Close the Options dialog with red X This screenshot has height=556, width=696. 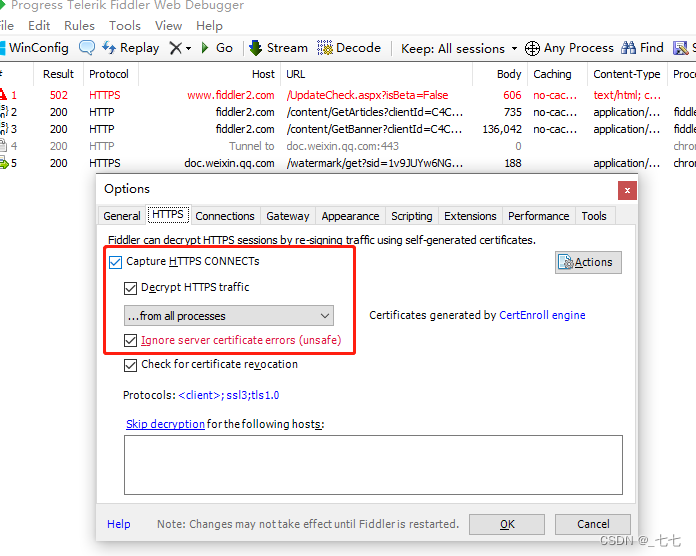pyautogui.click(x=627, y=190)
